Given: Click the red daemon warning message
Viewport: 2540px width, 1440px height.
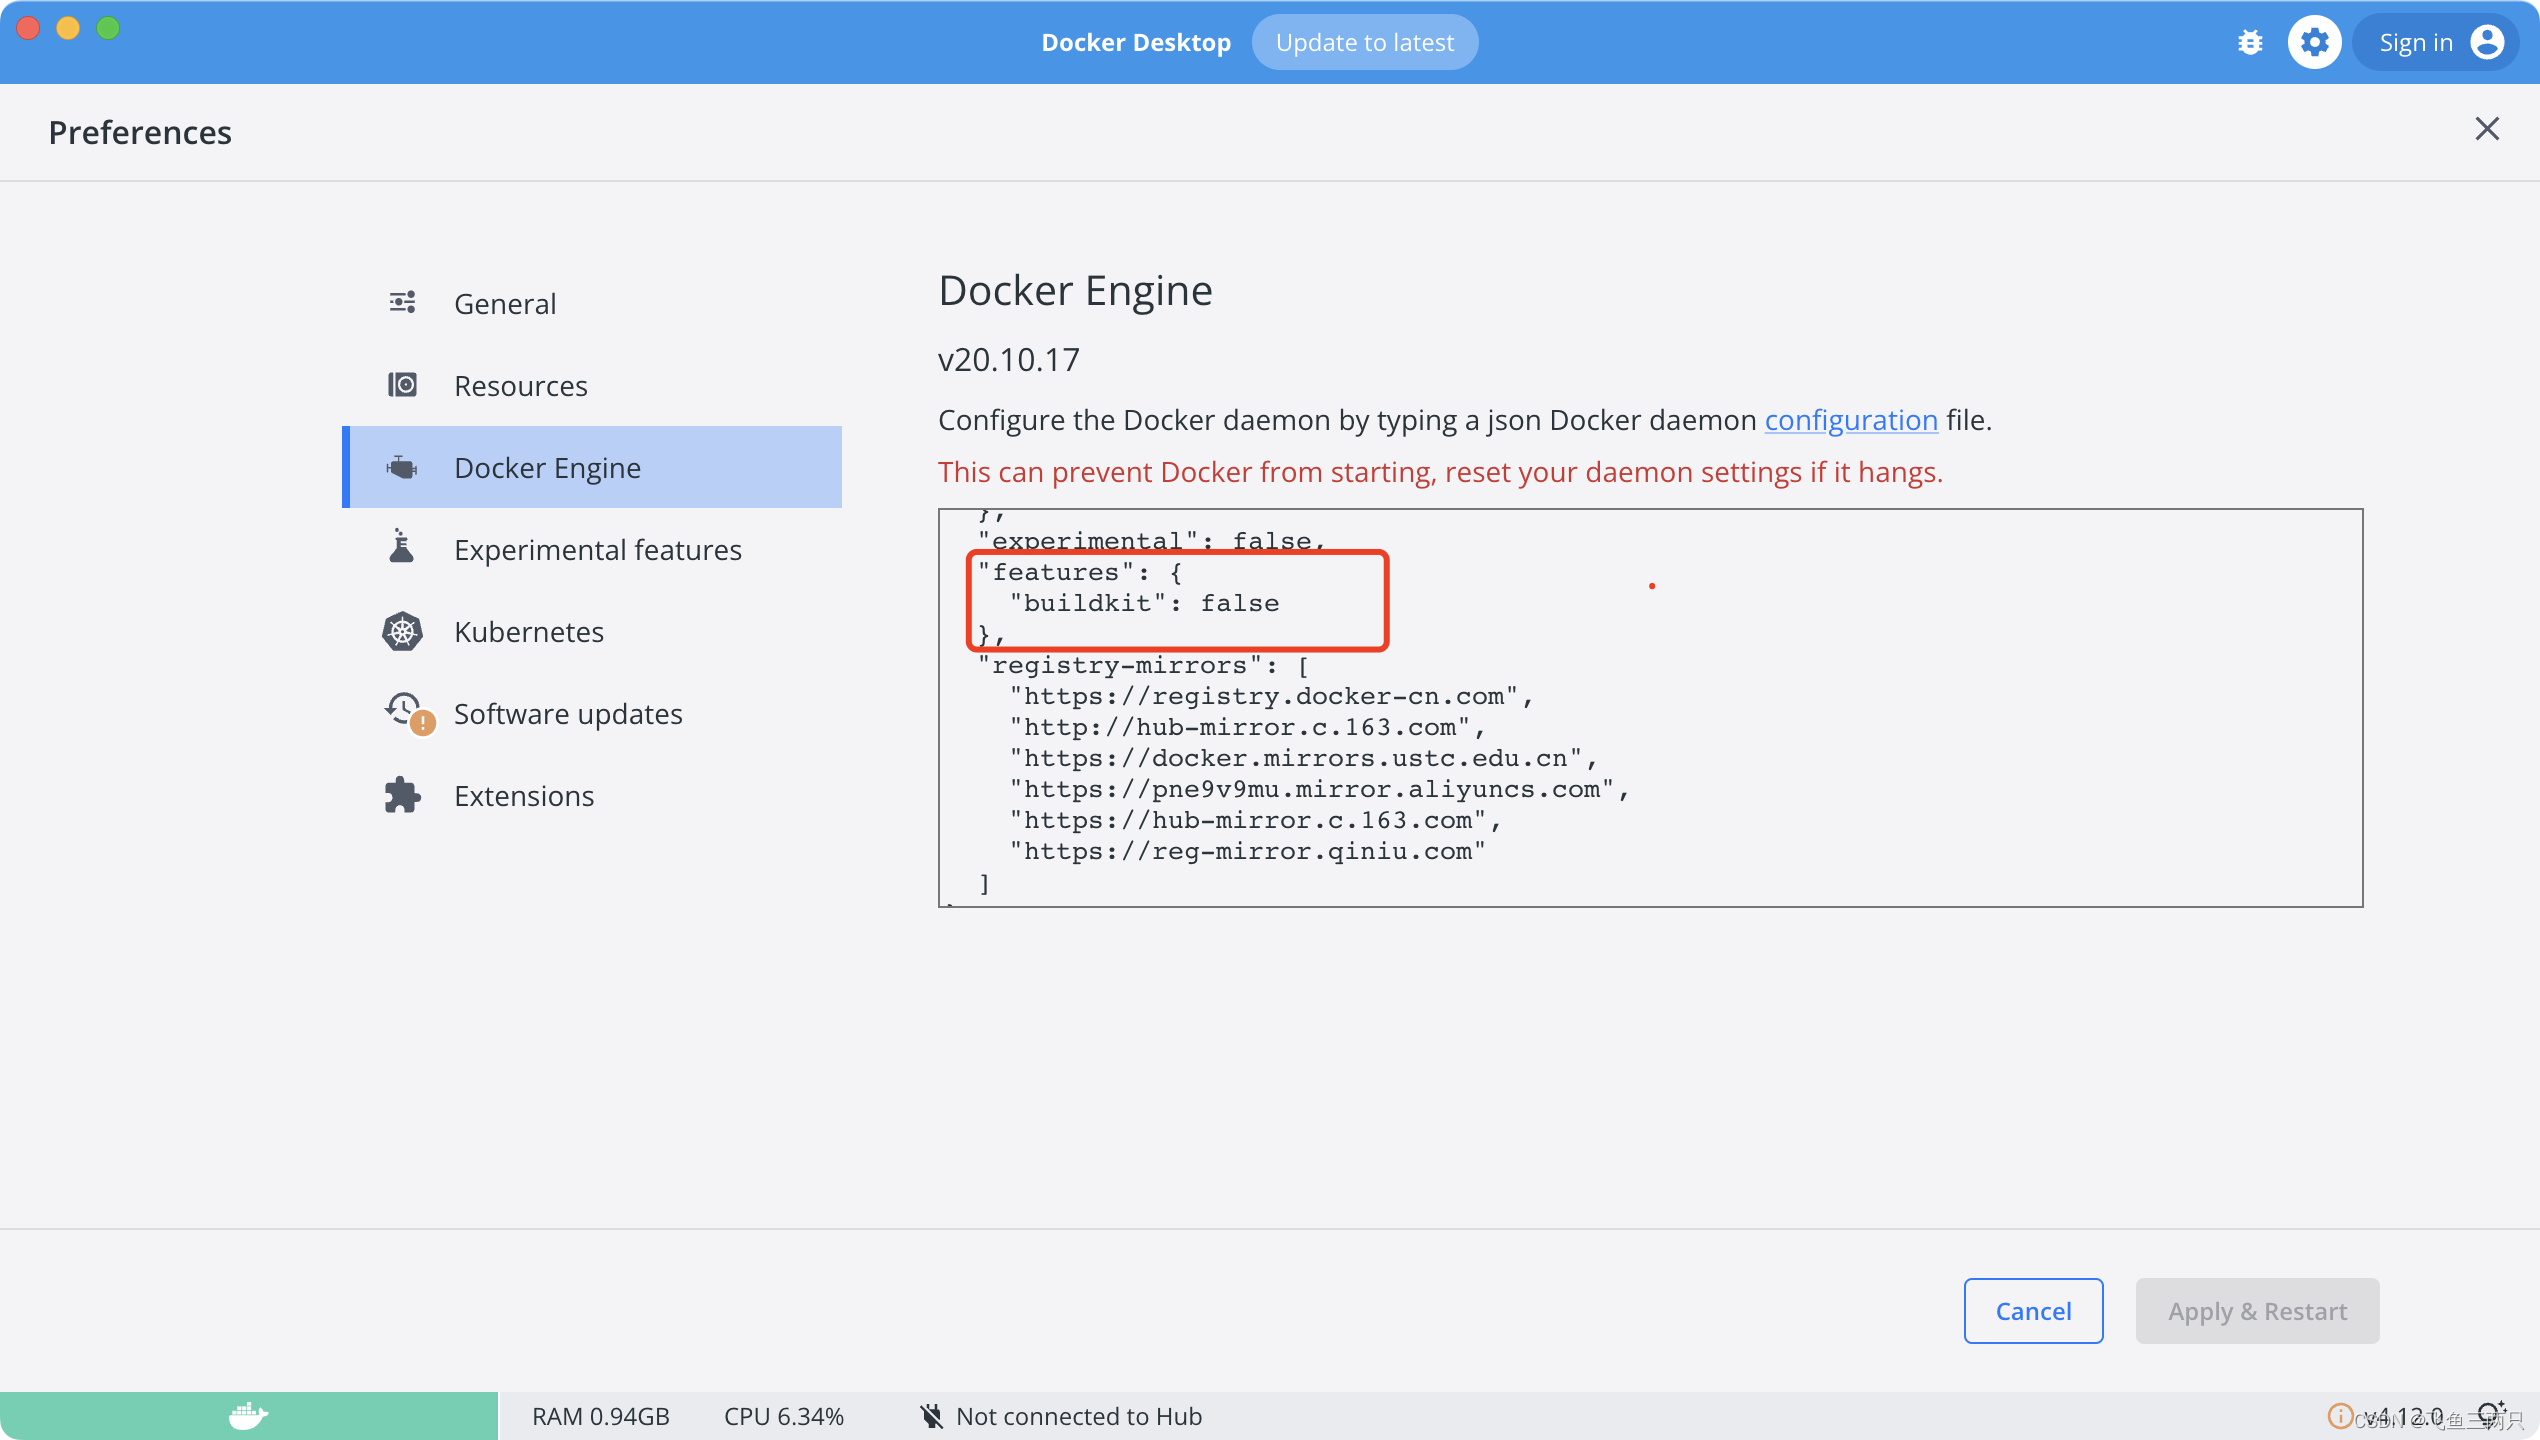Looking at the screenshot, I should click(x=1440, y=472).
